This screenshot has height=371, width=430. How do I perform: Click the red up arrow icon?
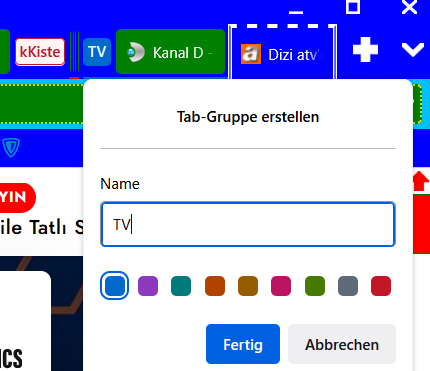(x=421, y=181)
